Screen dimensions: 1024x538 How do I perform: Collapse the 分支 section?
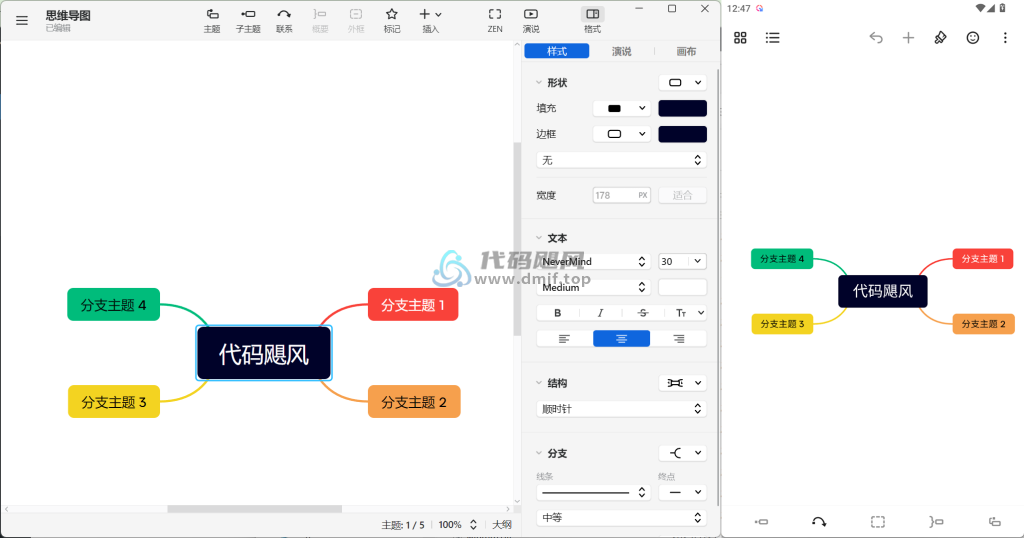[x=539, y=453]
